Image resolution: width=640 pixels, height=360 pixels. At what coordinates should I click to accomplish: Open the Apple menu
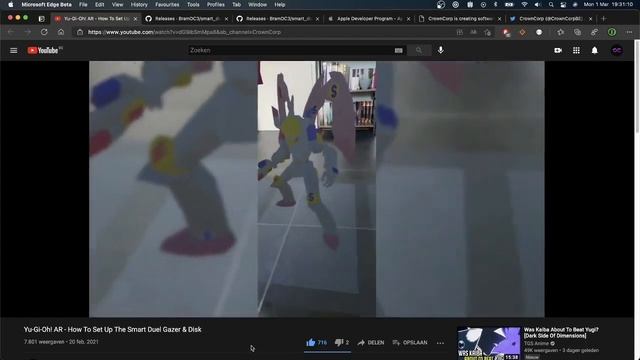point(11,4)
